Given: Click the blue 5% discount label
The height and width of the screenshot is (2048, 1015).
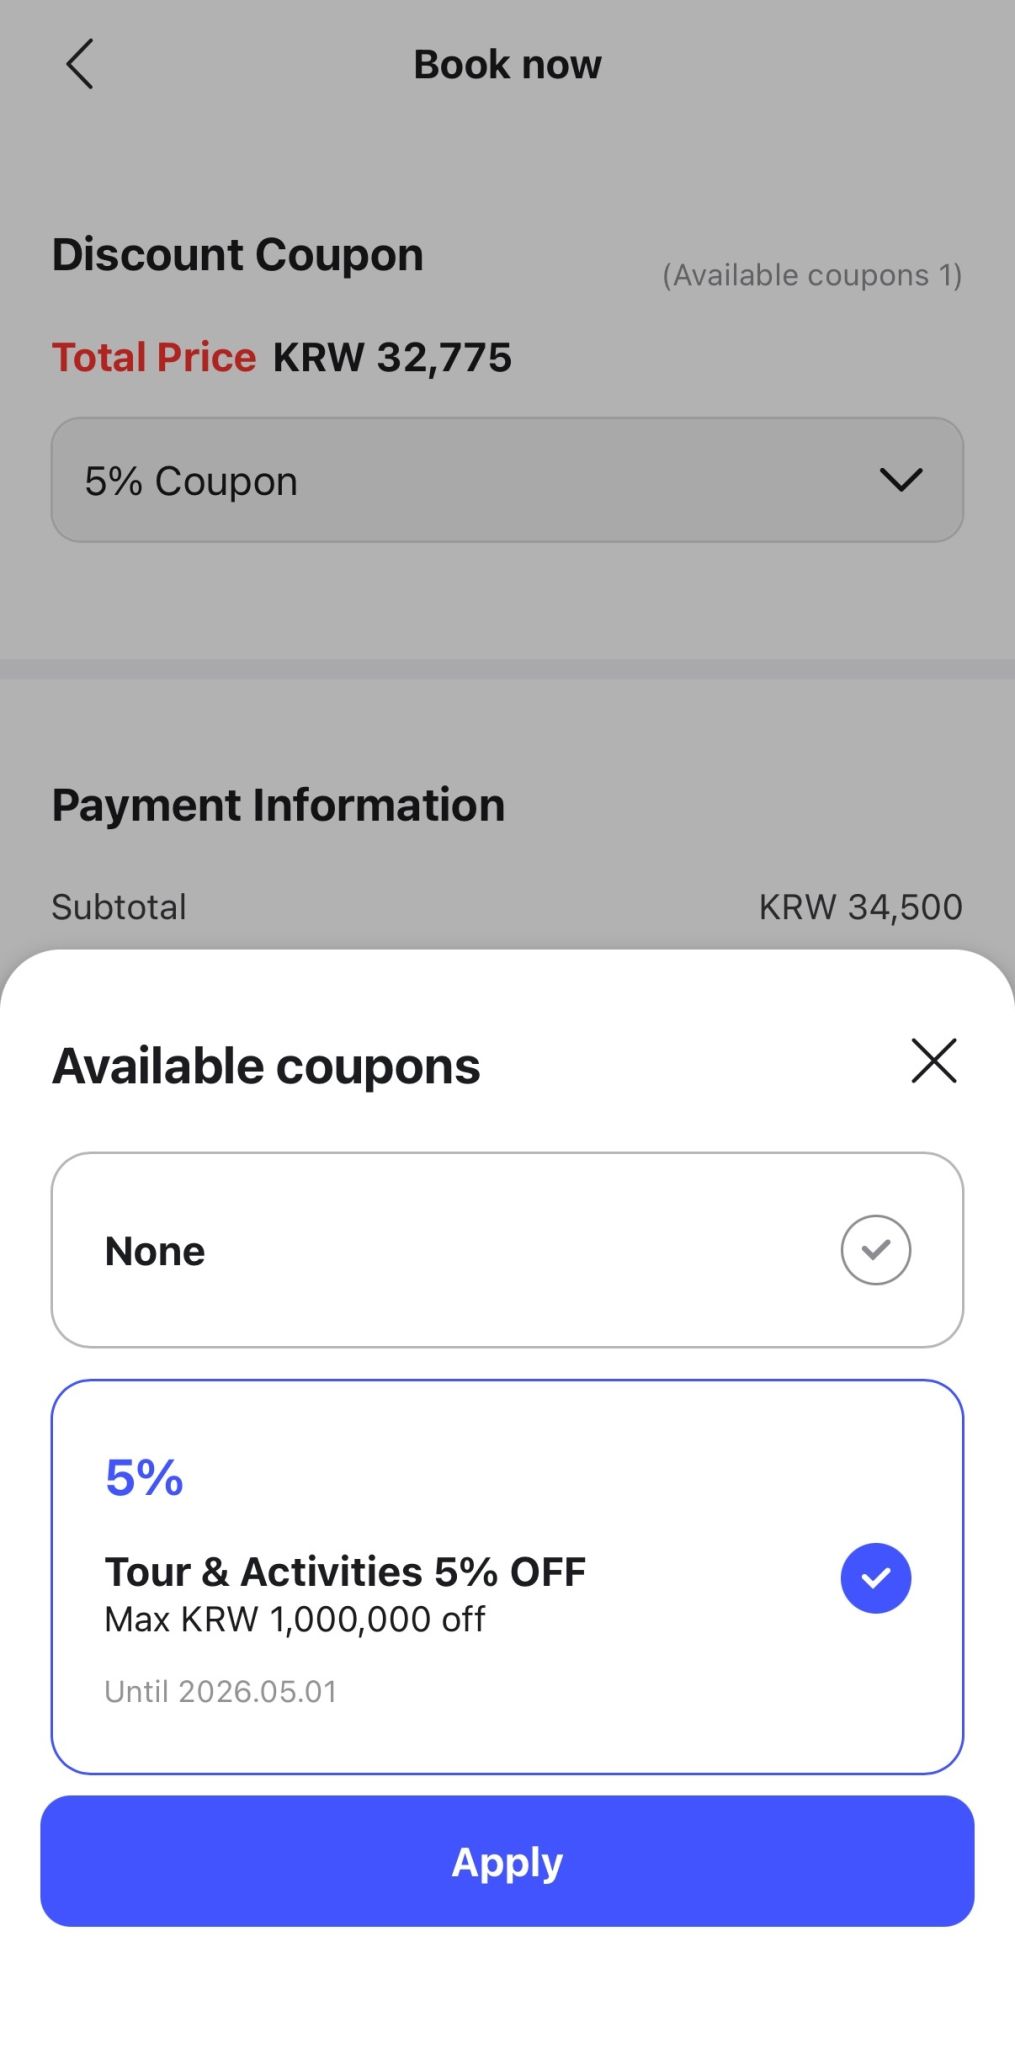Looking at the screenshot, I should coord(144,1477).
